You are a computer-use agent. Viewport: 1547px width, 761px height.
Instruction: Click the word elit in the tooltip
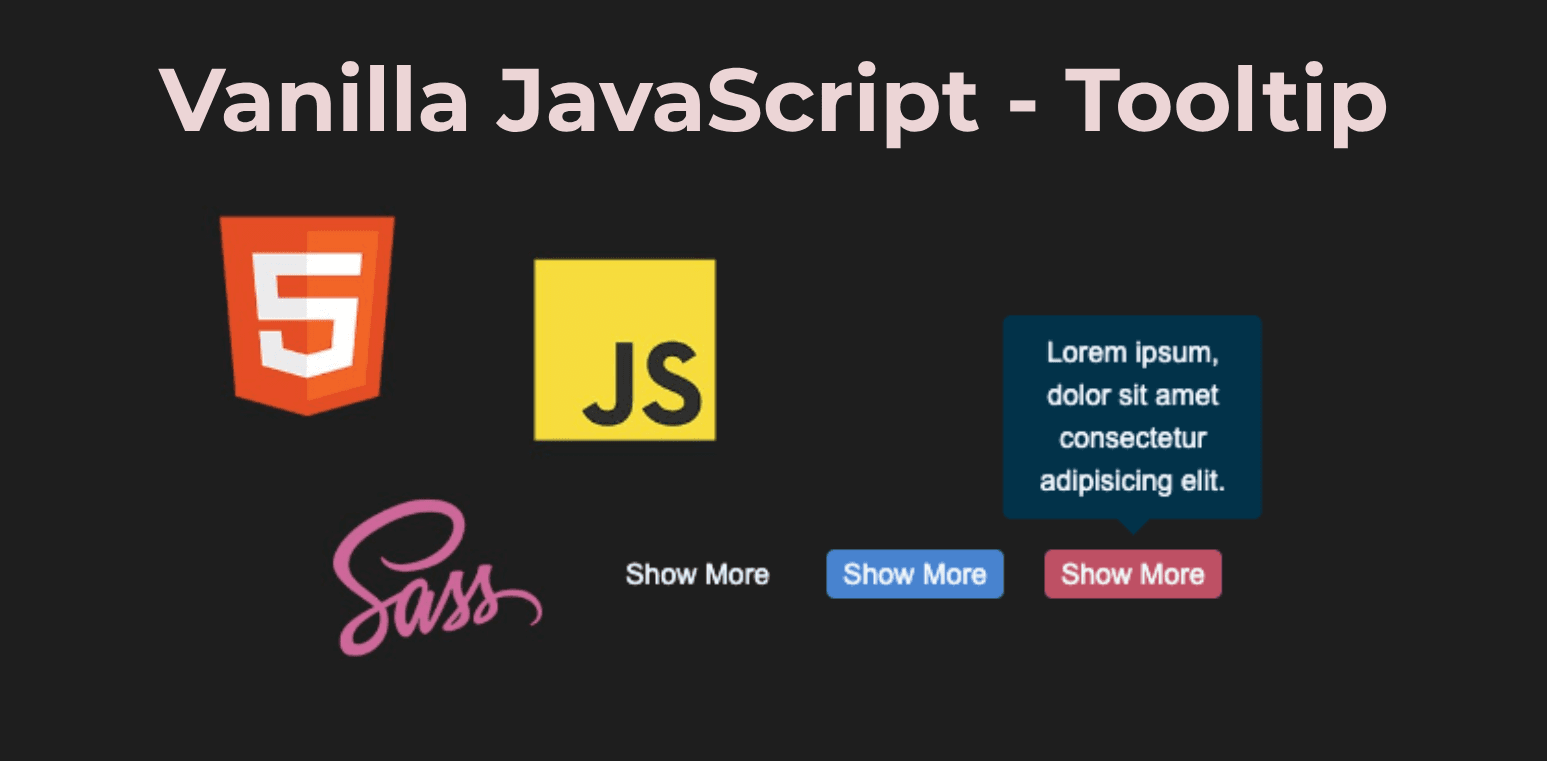[1203, 481]
